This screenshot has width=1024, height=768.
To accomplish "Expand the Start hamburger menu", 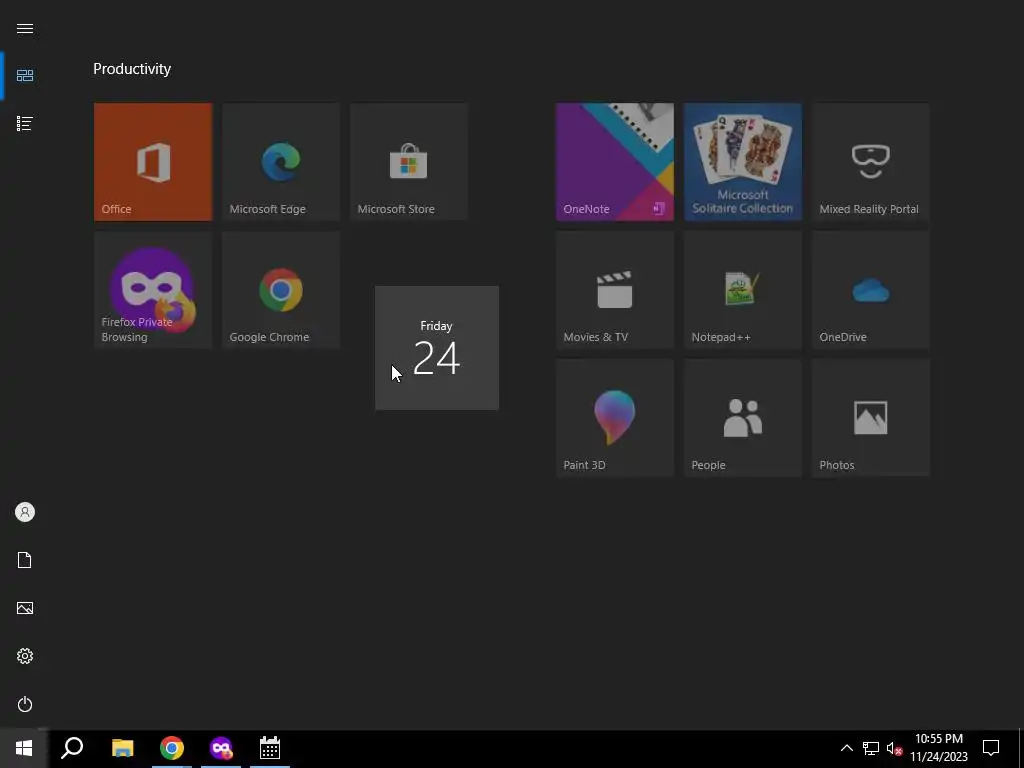I will pyautogui.click(x=25, y=28).
